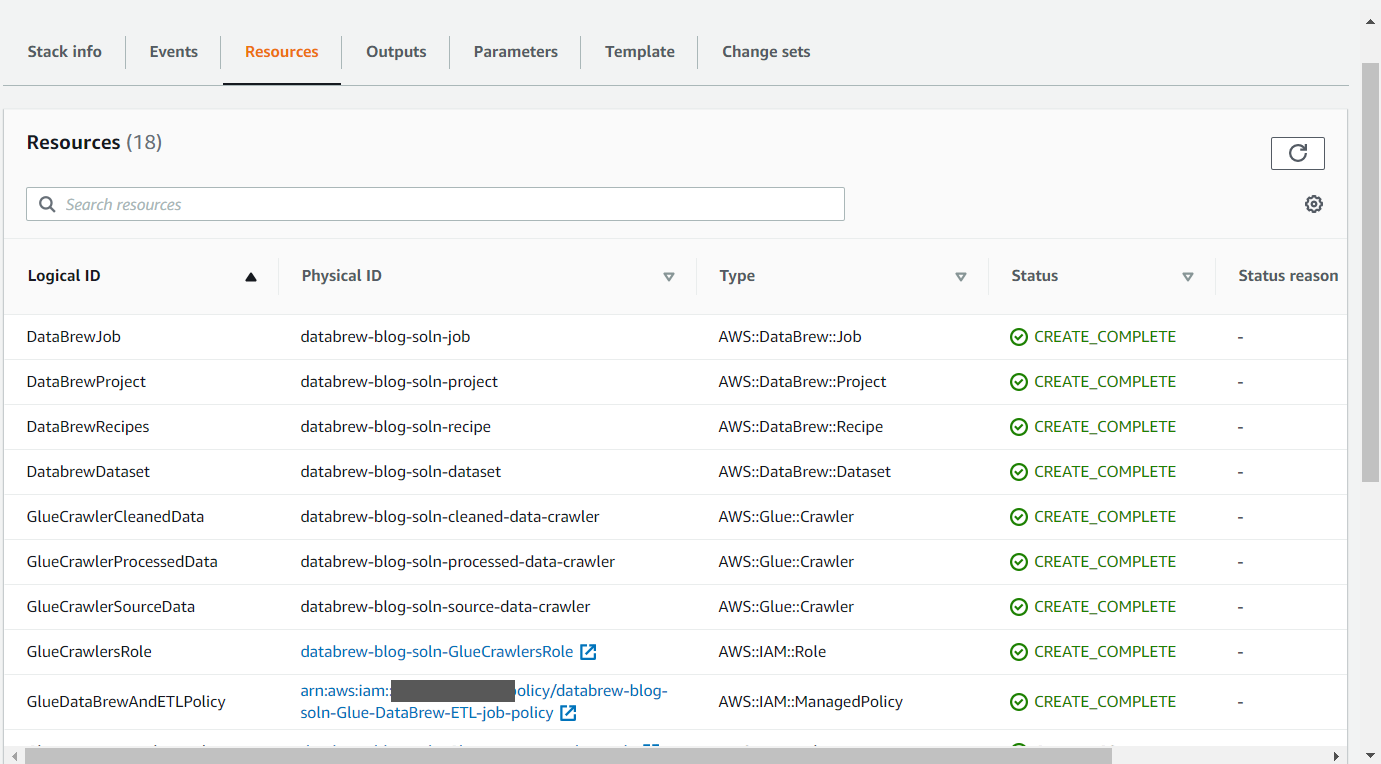
Task: Sort by Logical ID ascending arrow
Action: 251,277
